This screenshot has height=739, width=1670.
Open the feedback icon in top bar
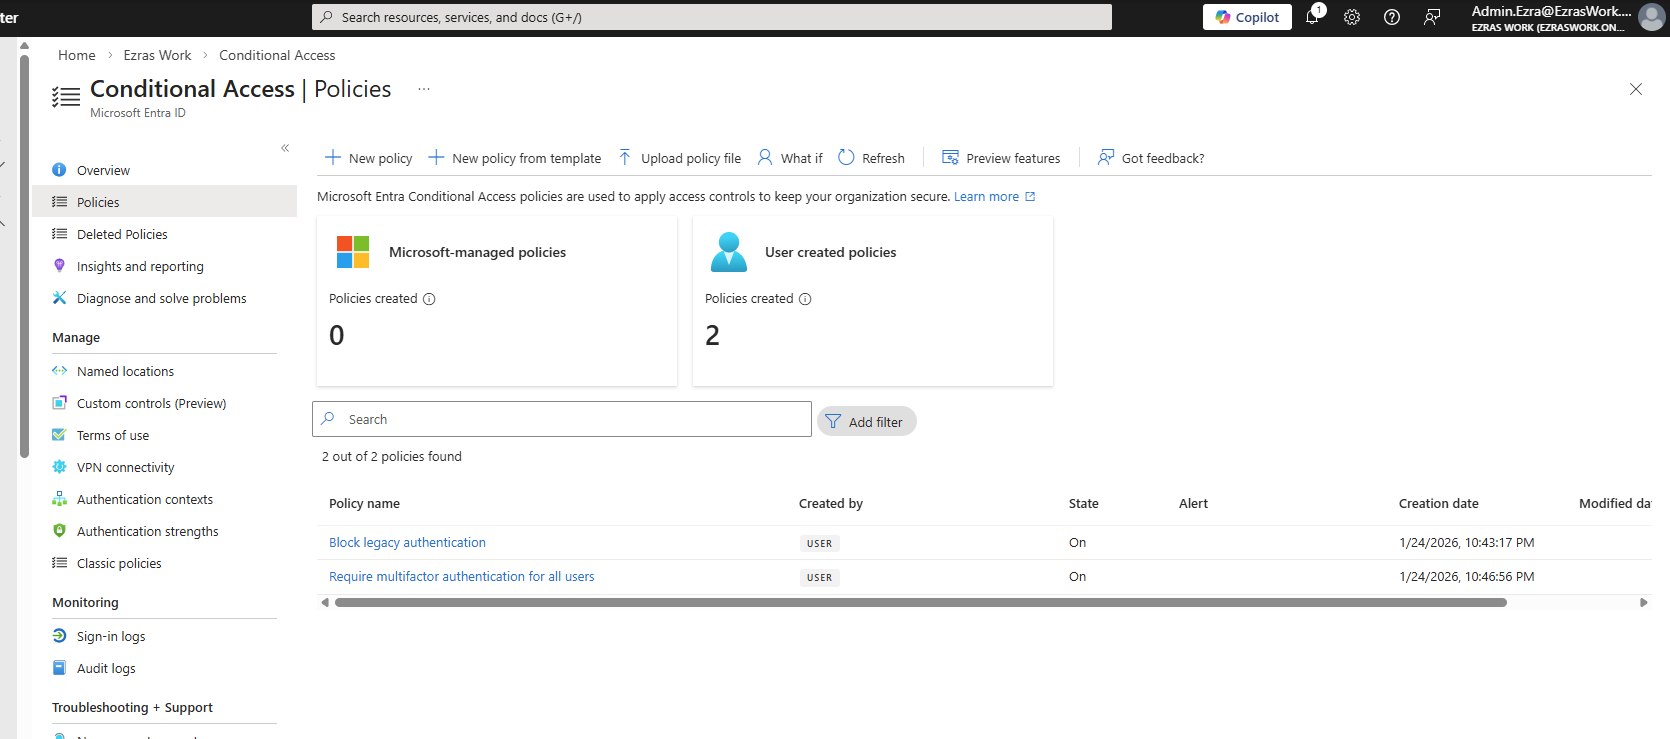coord(1432,17)
